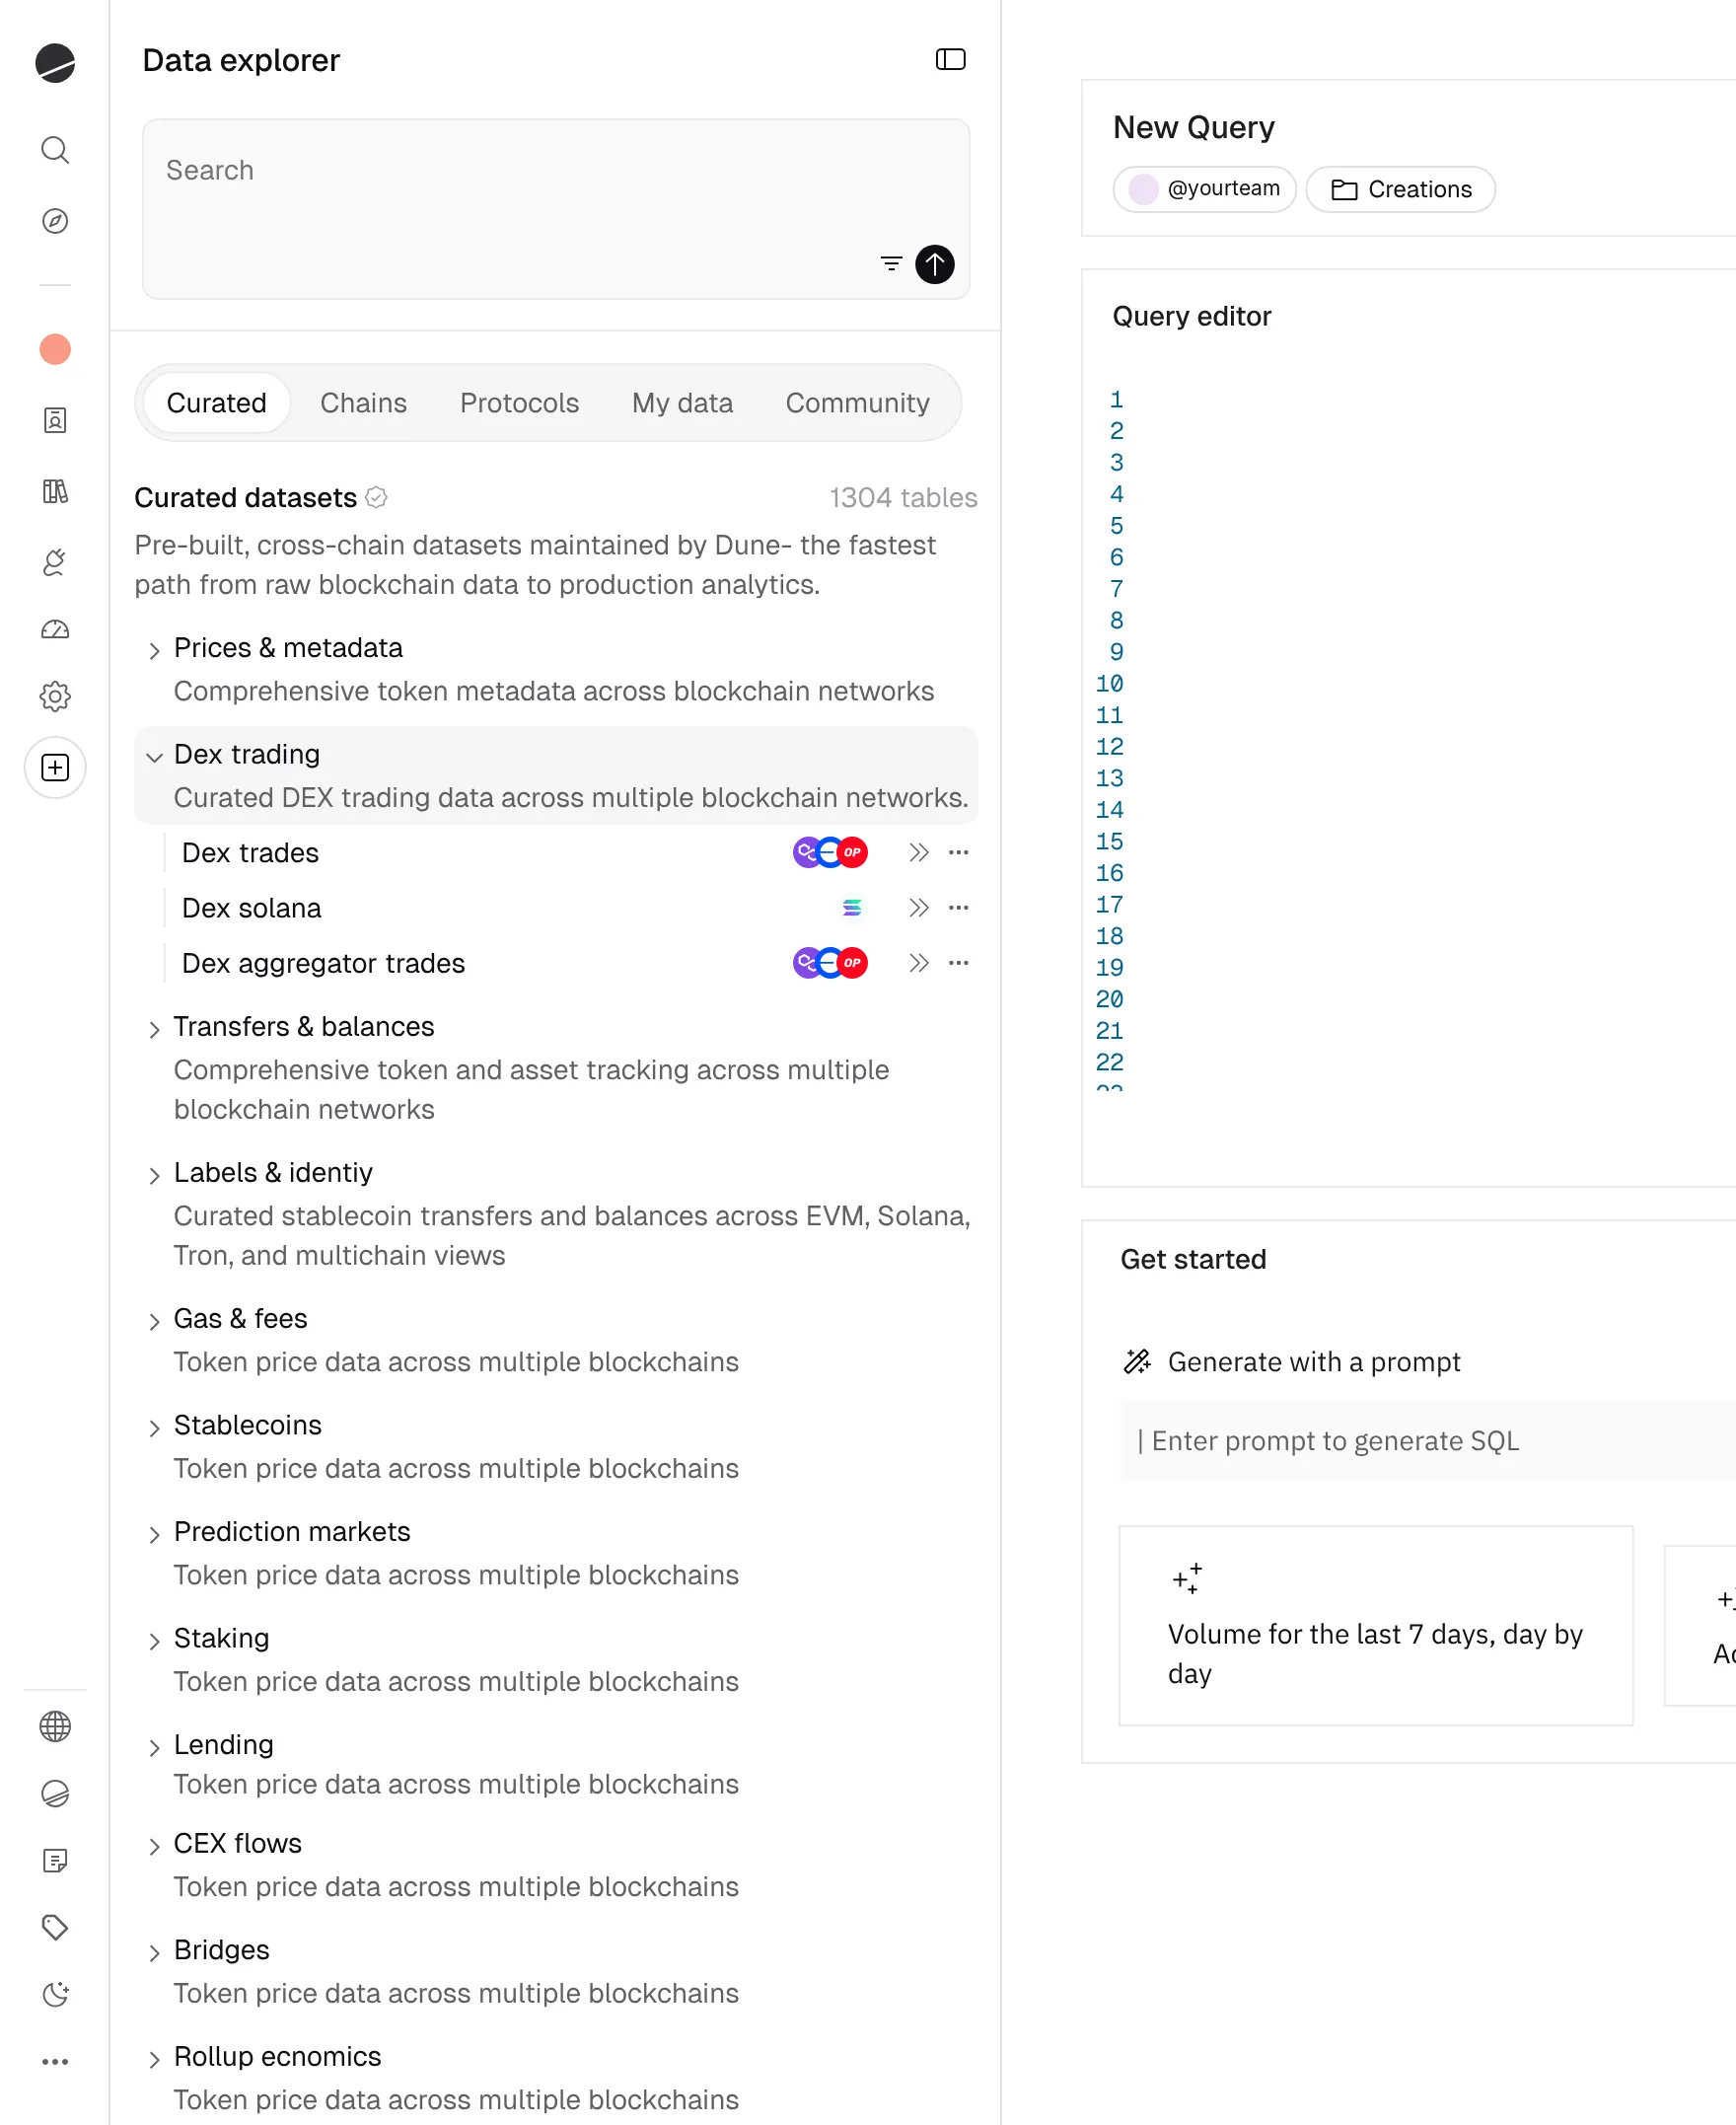1736x2125 pixels.
Task: Click the Enter prompt to generate SQL field
Action: click(x=1428, y=1441)
